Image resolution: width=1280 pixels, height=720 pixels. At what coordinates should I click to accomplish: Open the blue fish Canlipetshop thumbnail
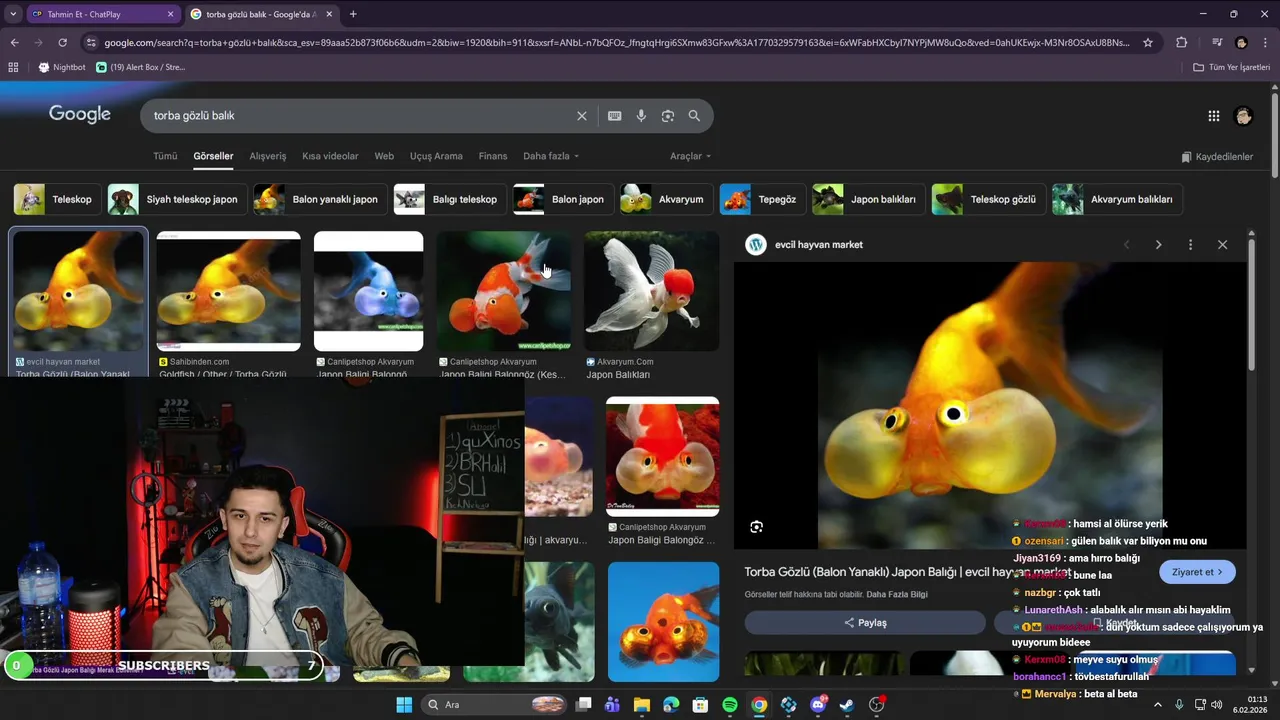(x=369, y=291)
